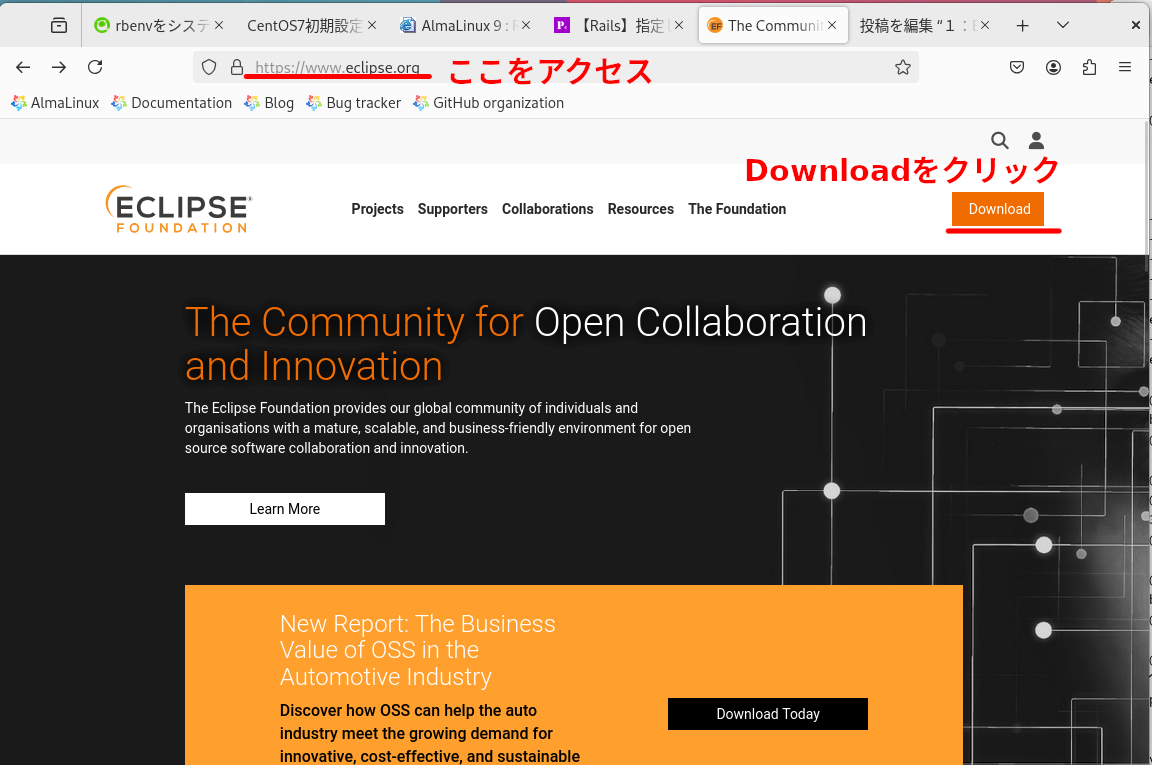Viewport: 1152px width, 765px height.
Task: Save page to Pocket
Action: [1017, 68]
